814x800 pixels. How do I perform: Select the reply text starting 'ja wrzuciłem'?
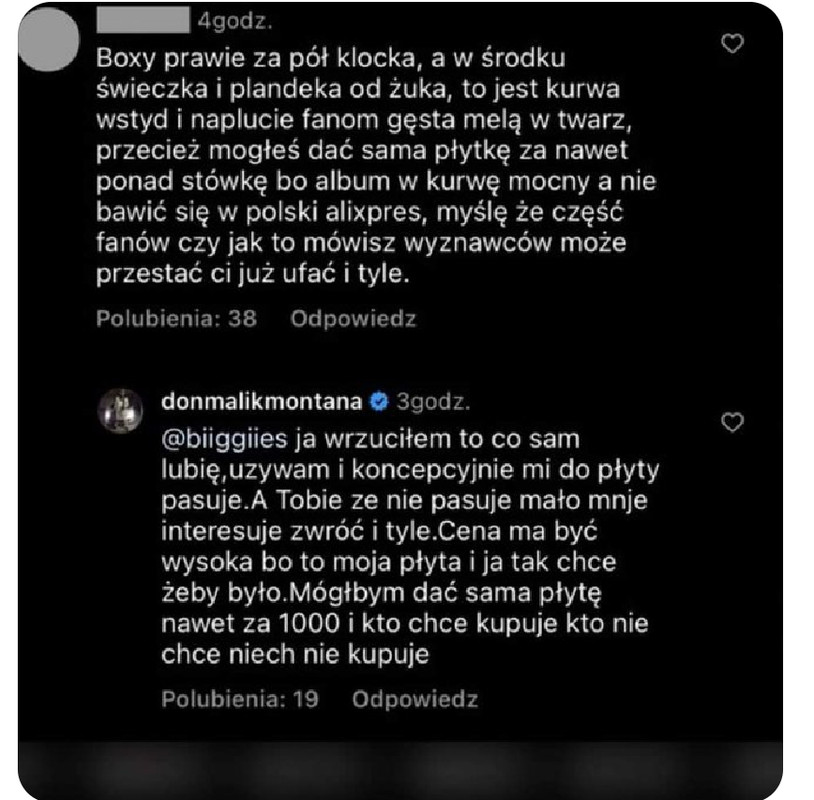[410, 547]
